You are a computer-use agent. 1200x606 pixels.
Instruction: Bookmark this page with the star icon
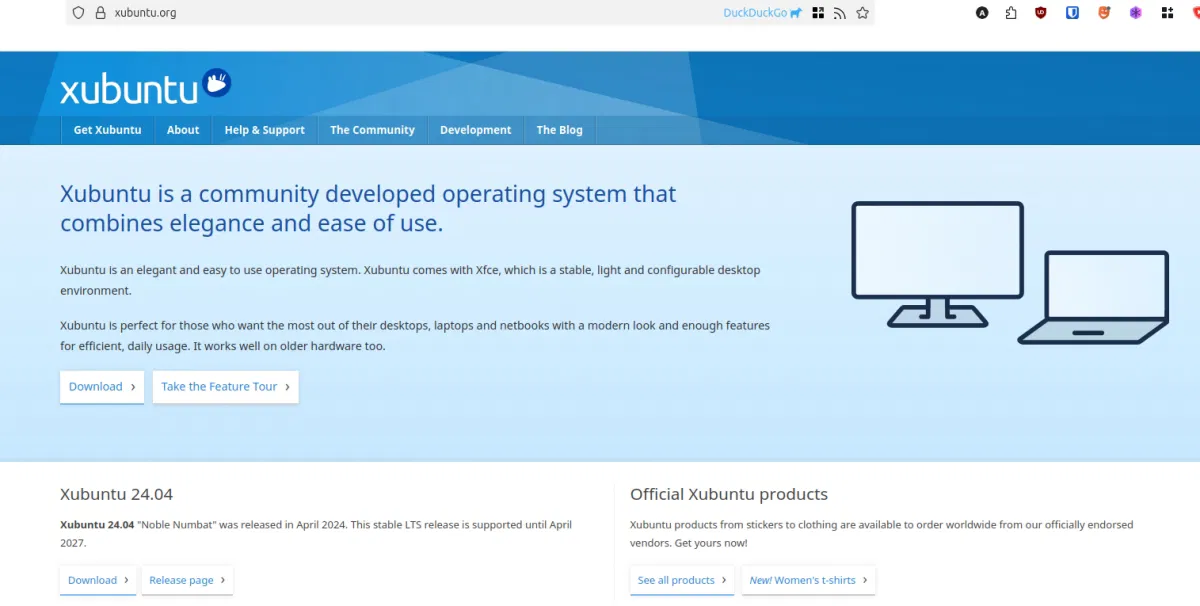tap(862, 13)
